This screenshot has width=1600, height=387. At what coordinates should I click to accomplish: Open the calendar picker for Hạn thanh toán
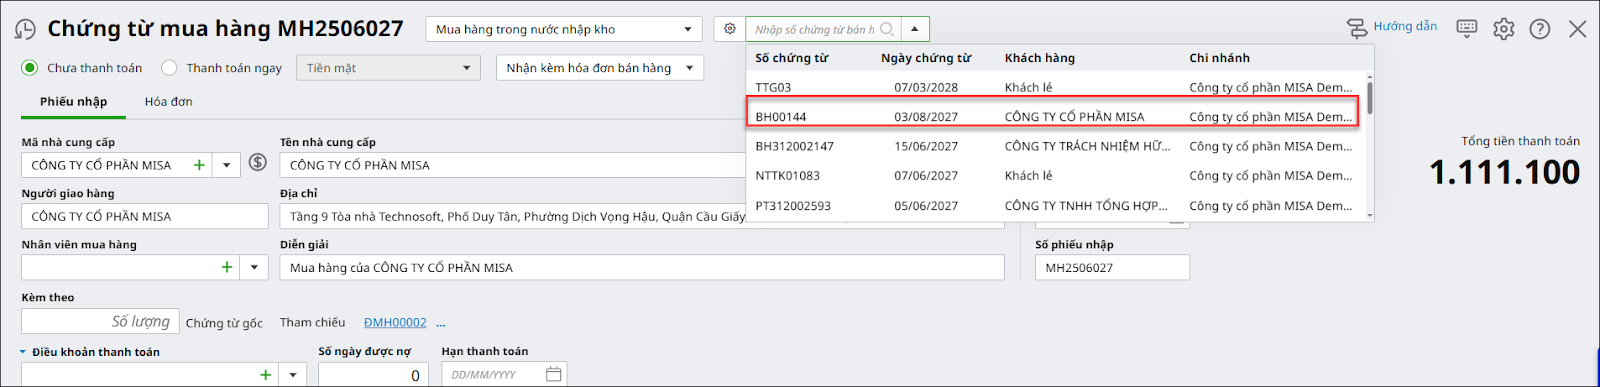pos(554,374)
